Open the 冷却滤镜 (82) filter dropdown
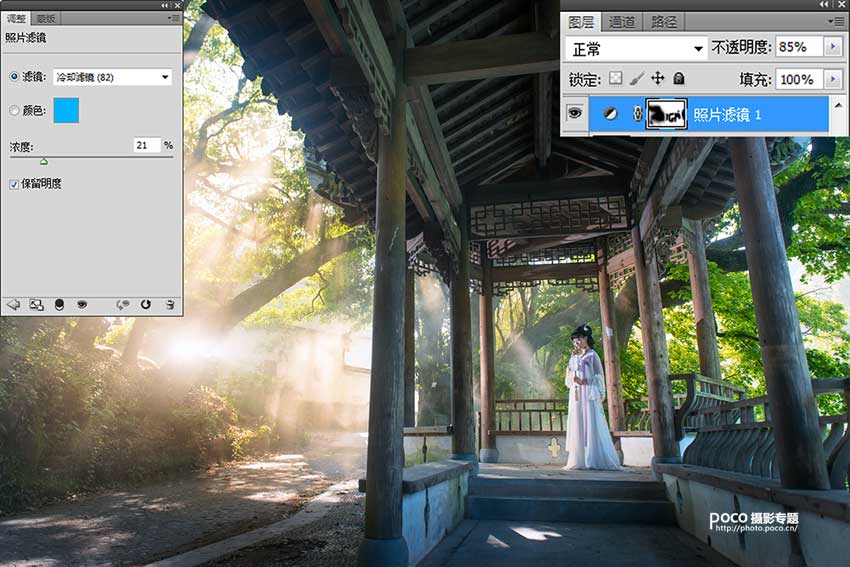Image resolution: width=850 pixels, height=567 pixels. click(112, 77)
